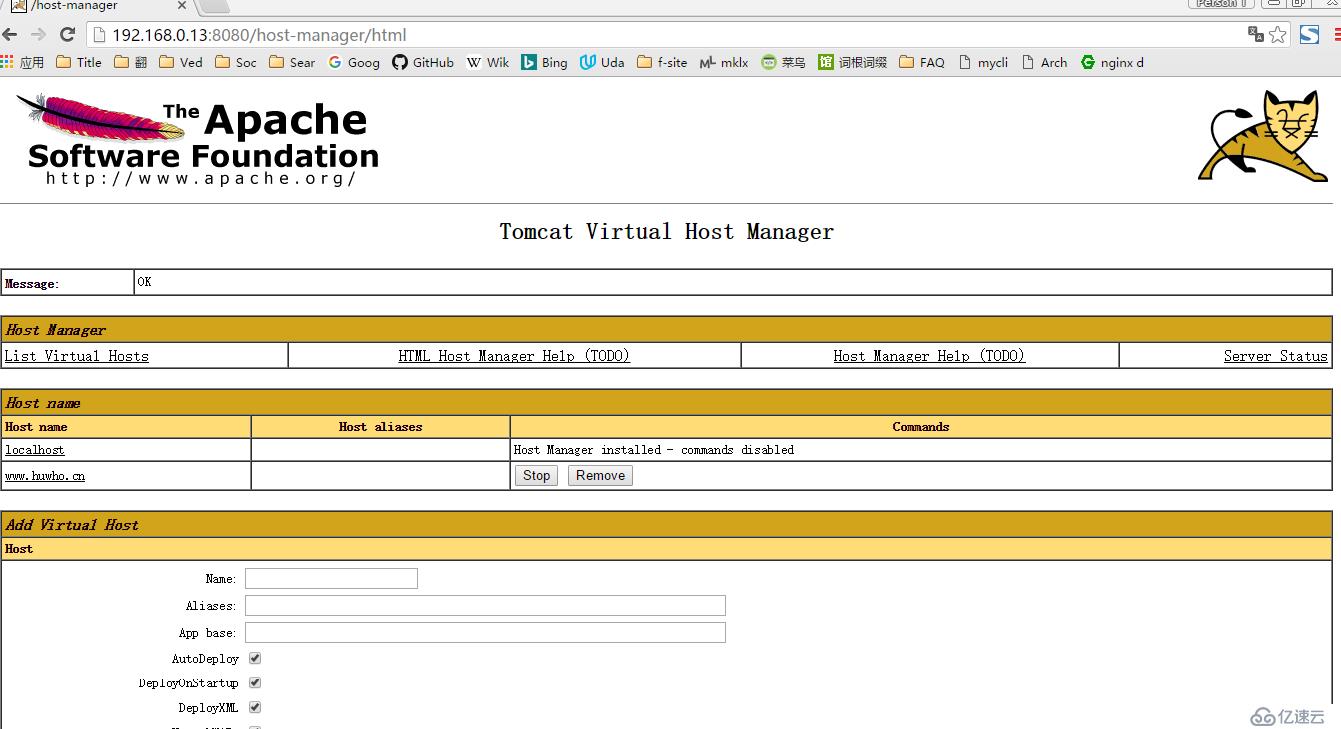Open the blue S extension icon

click(1309, 35)
